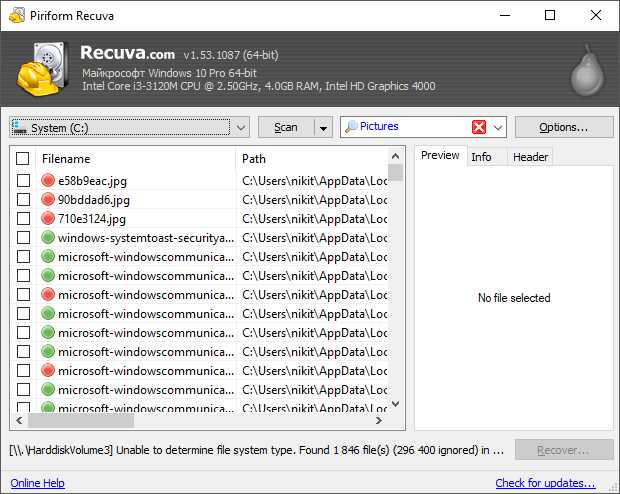Click red status dot for e58b9eac.jpg

tap(48, 180)
